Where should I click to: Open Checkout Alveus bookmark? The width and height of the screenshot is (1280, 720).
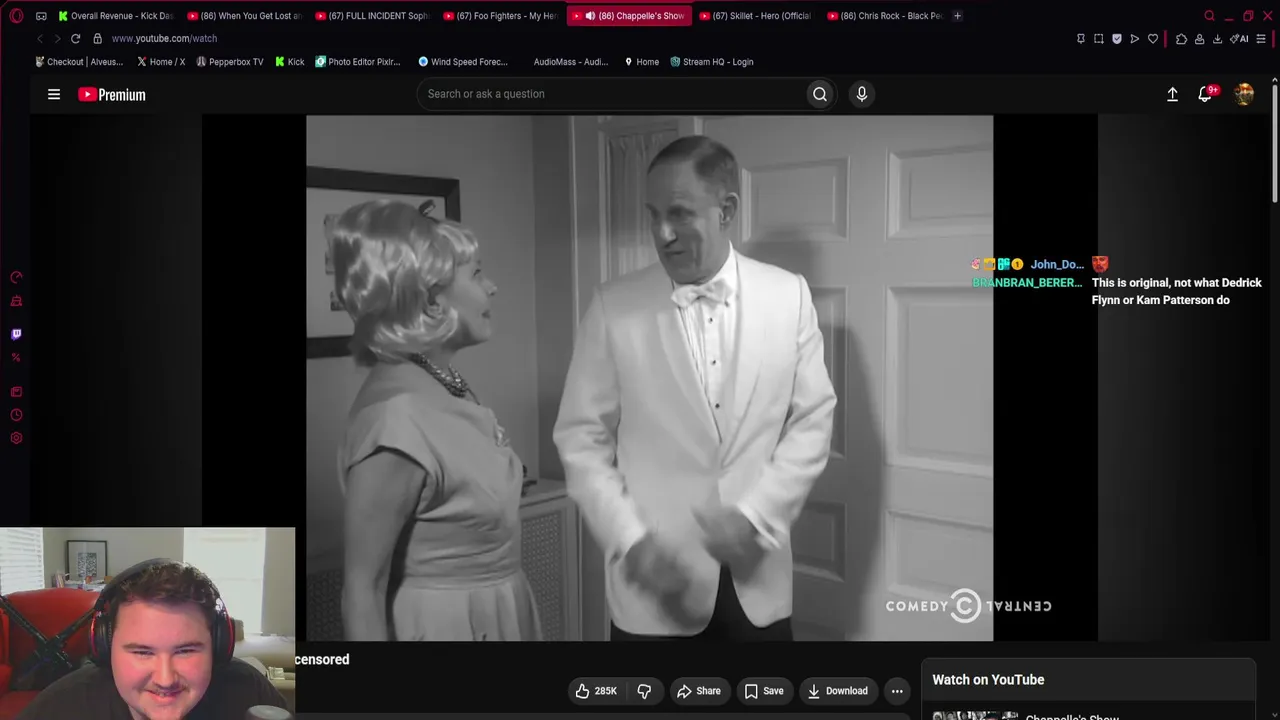pyautogui.click(x=79, y=62)
